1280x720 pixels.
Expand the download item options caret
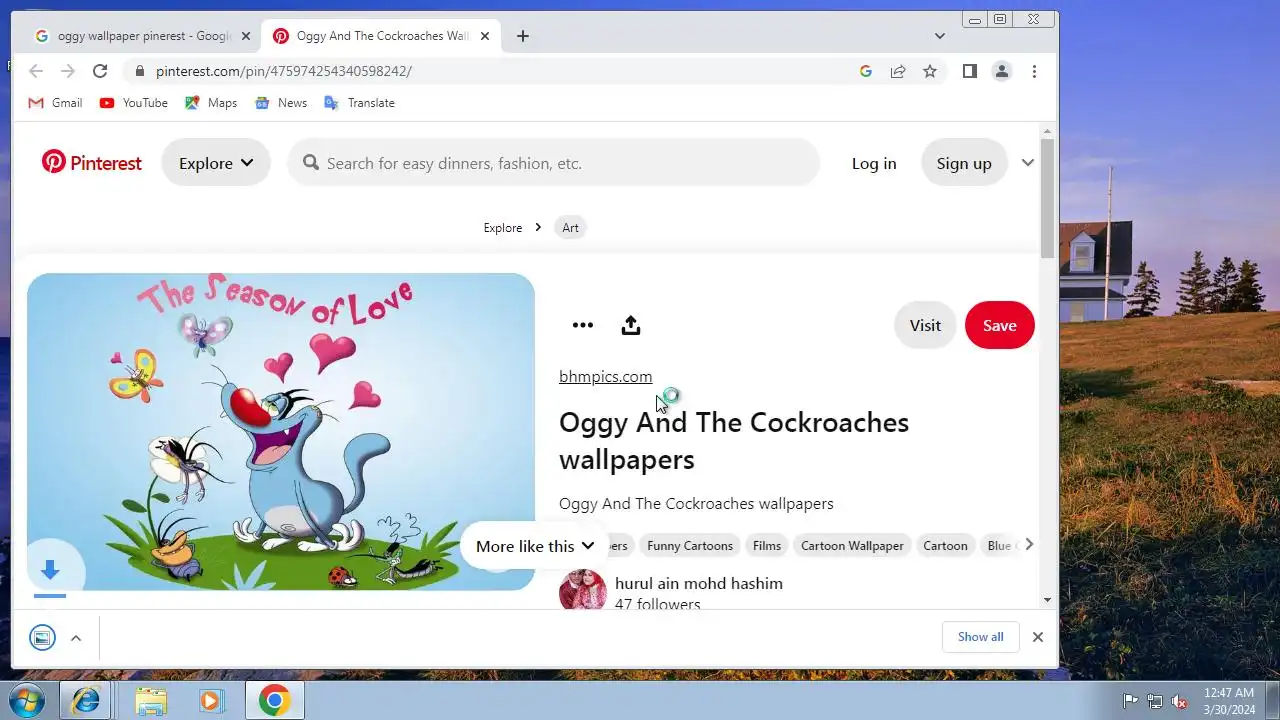point(76,637)
